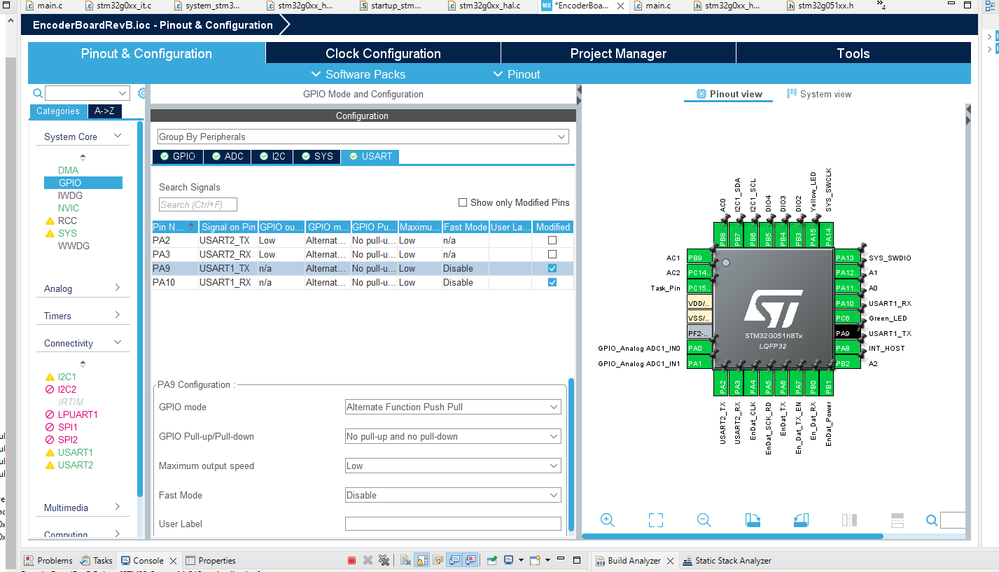Open the Group By Peripherals dropdown
The image size is (999, 572).
(363, 136)
